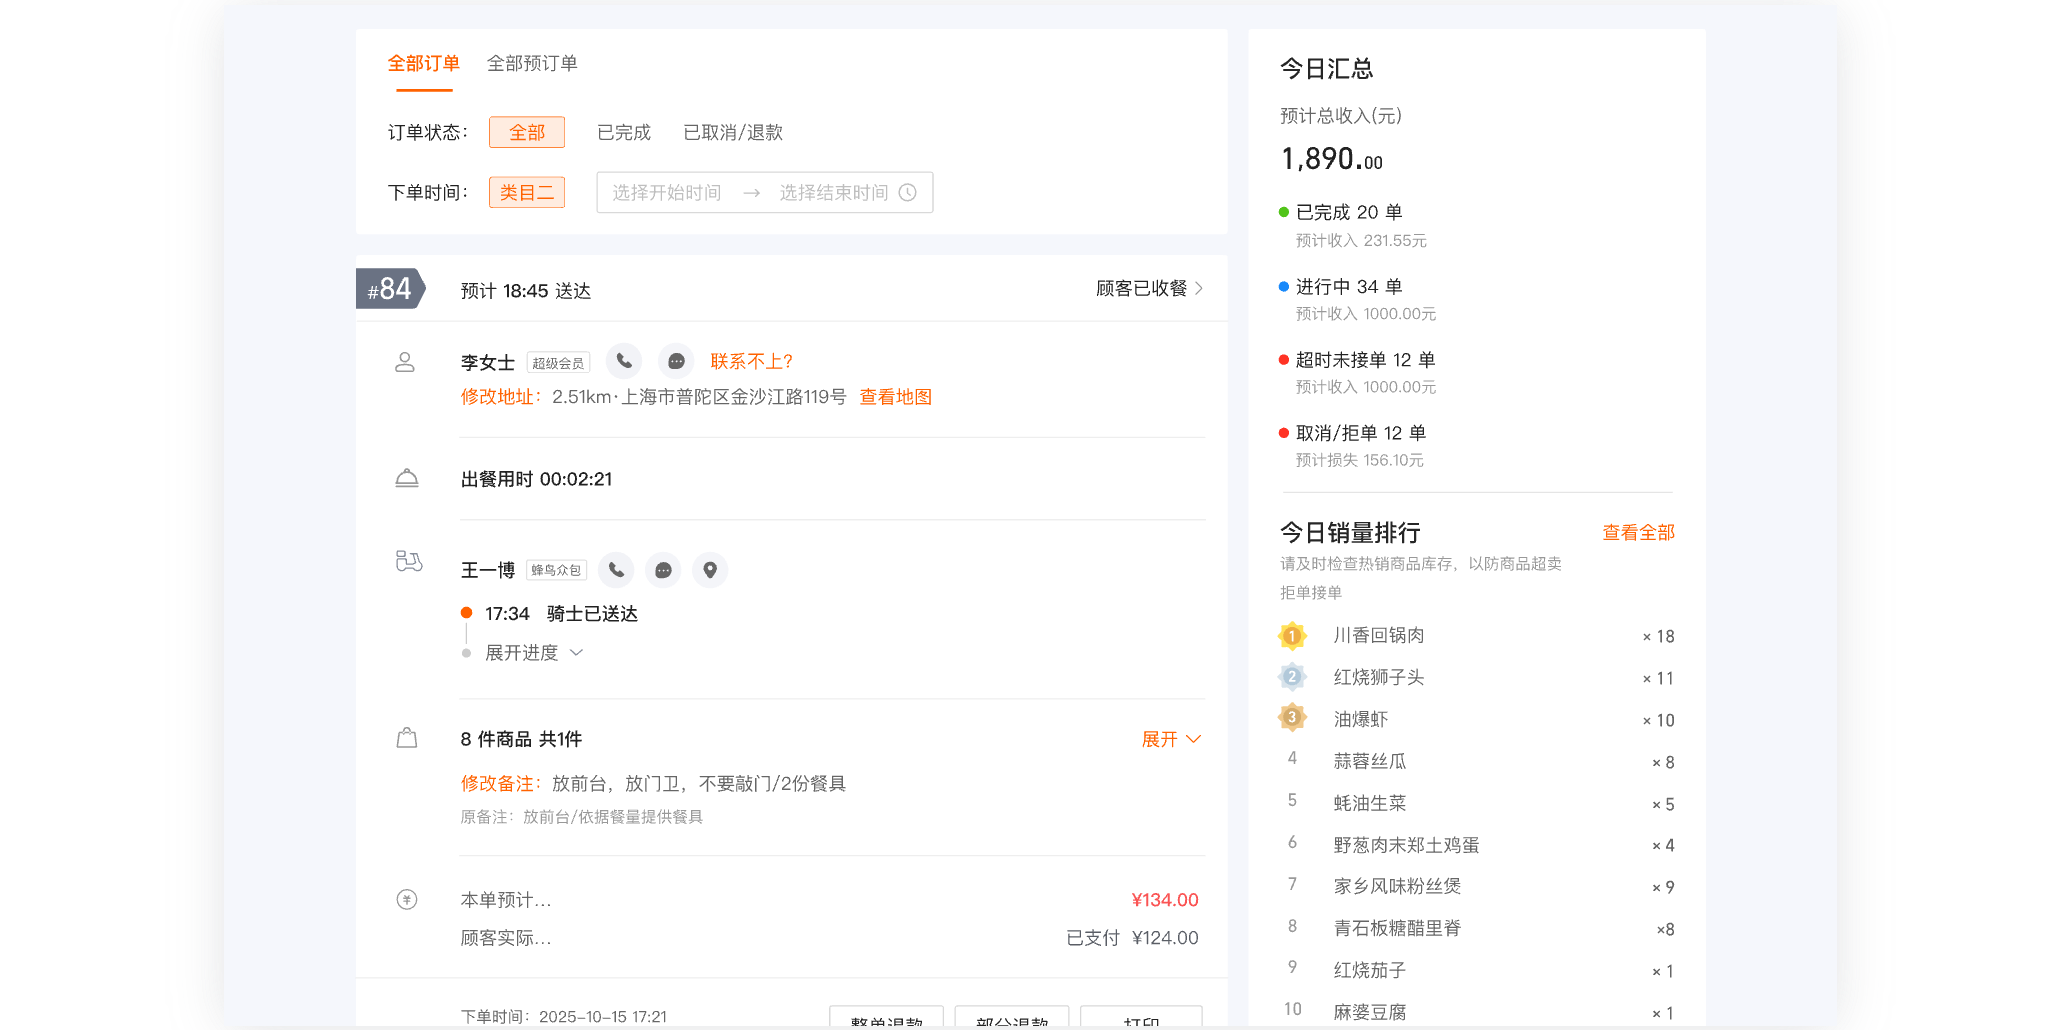Click 修改地址 link
The image size is (2060, 1030).
pos(500,397)
